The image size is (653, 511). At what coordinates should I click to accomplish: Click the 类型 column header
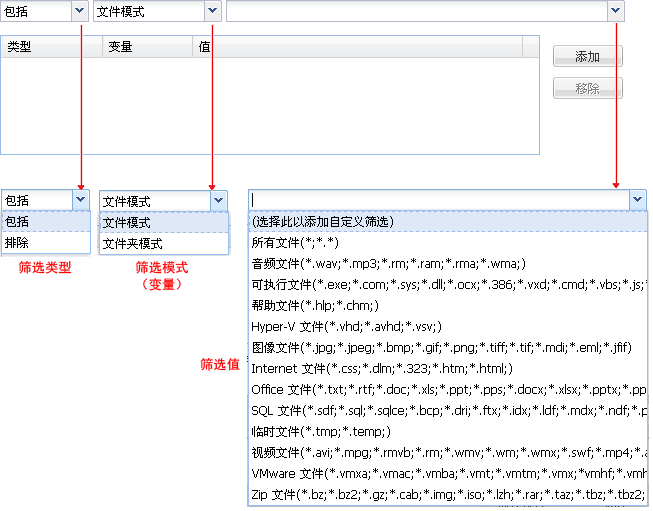(x=51, y=47)
